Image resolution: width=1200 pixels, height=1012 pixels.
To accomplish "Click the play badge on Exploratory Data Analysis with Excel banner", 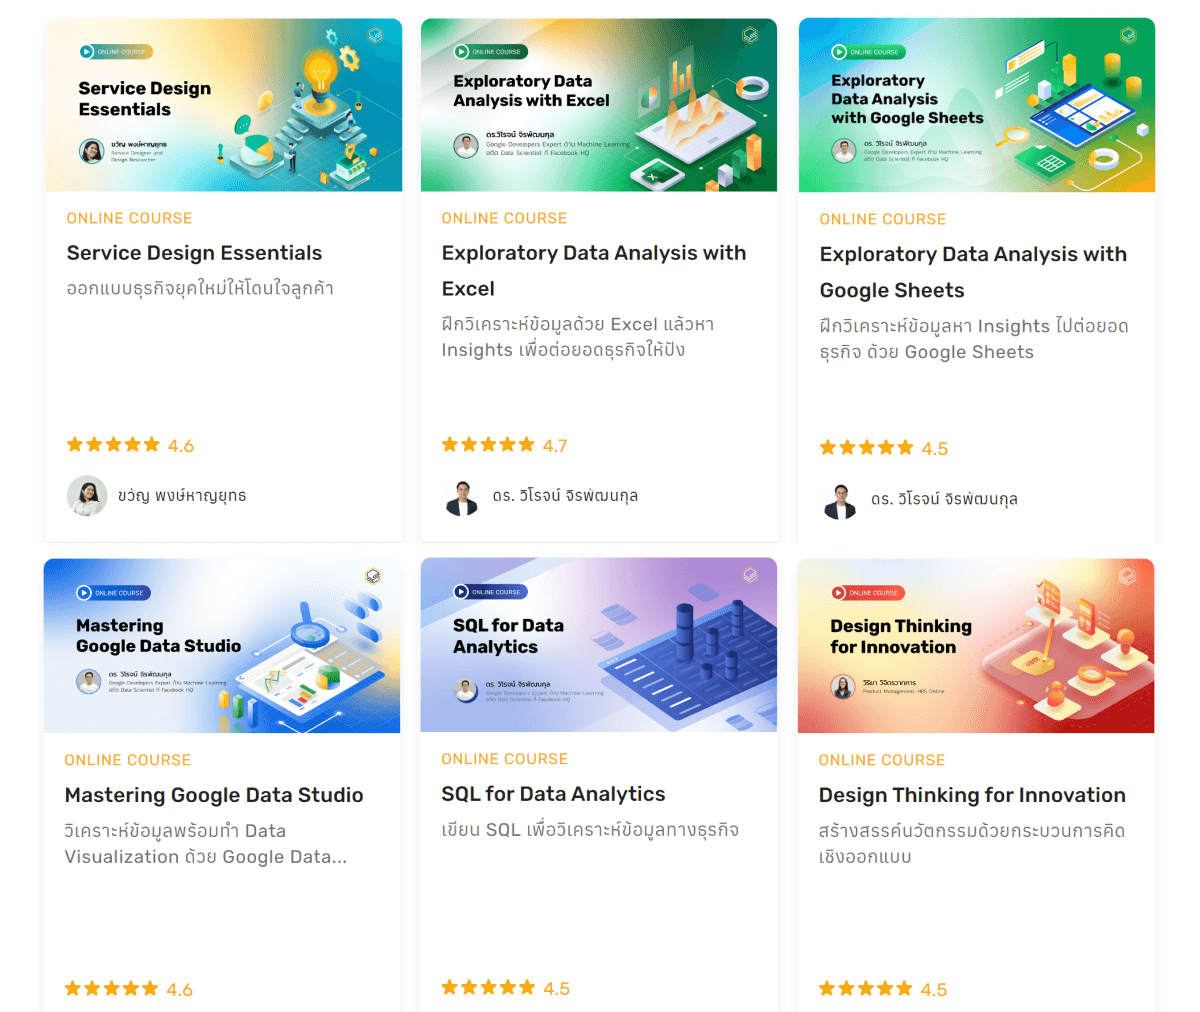I will point(461,52).
